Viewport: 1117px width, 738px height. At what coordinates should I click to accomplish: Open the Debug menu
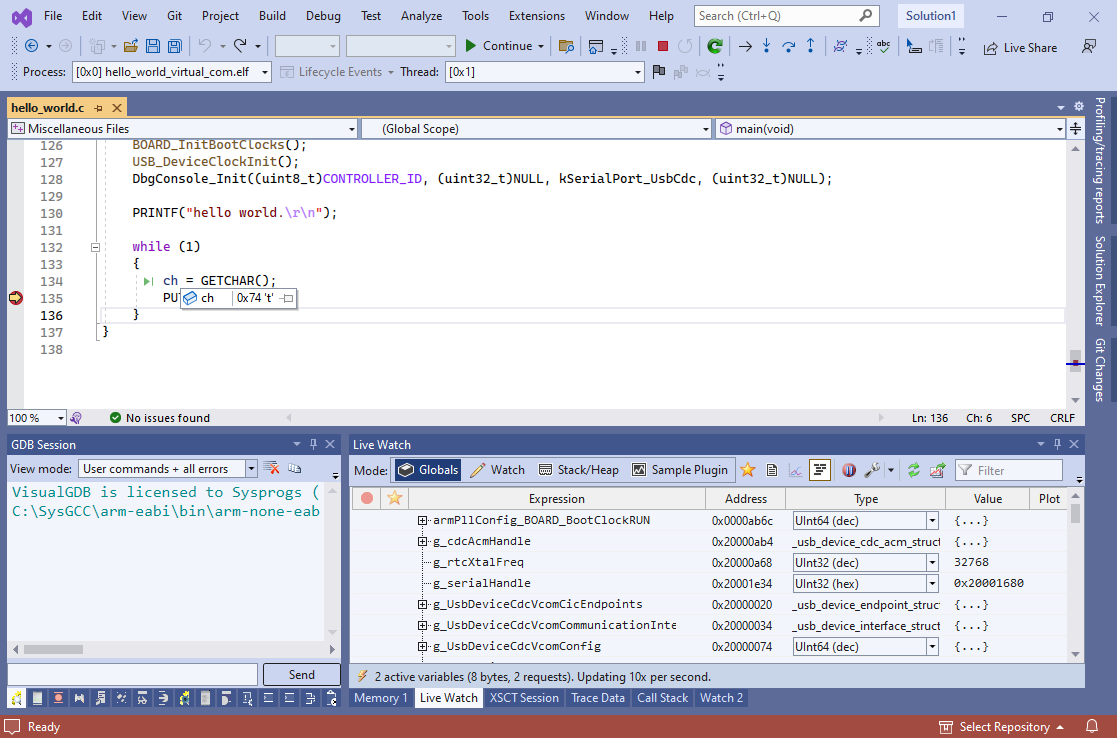[323, 16]
